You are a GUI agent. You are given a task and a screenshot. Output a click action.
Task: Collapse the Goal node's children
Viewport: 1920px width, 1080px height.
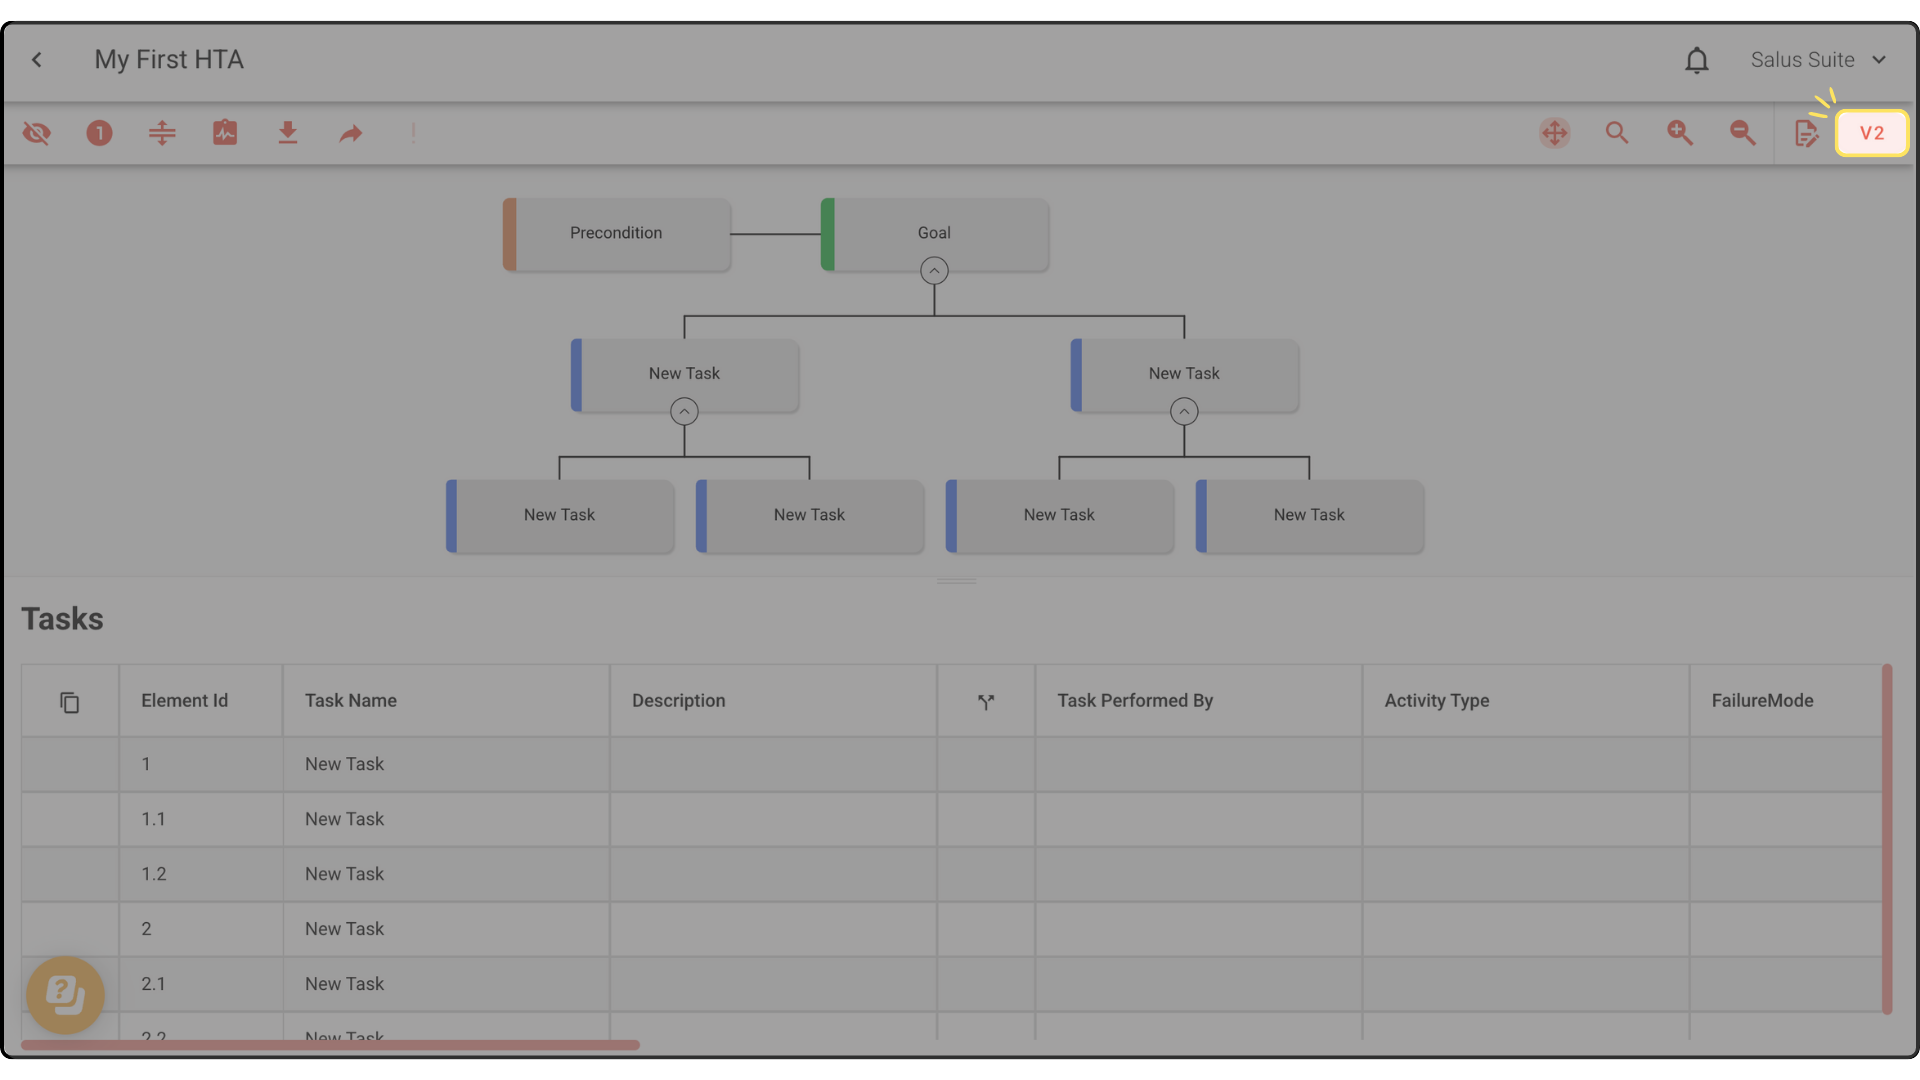point(934,271)
